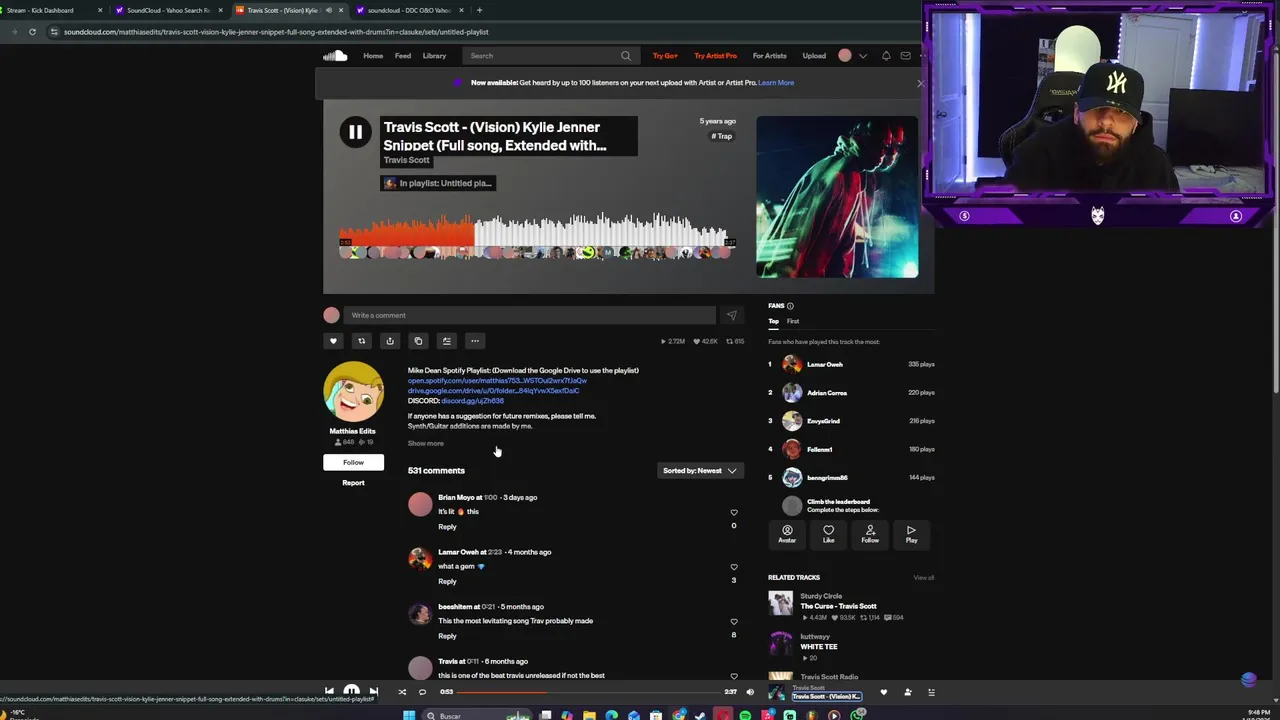Click the search magnifier icon

(x=626, y=56)
